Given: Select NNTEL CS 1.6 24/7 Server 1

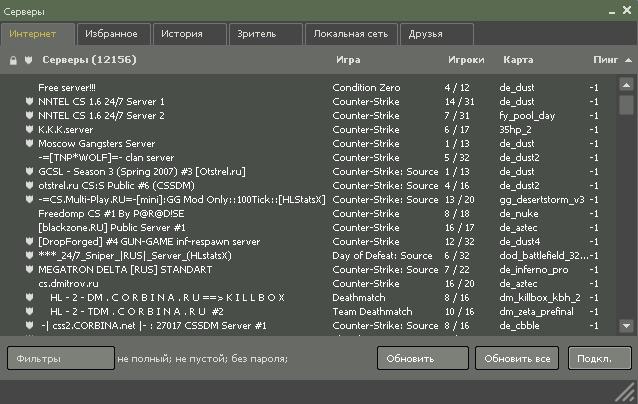Looking at the screenshot, I should 309,101.
